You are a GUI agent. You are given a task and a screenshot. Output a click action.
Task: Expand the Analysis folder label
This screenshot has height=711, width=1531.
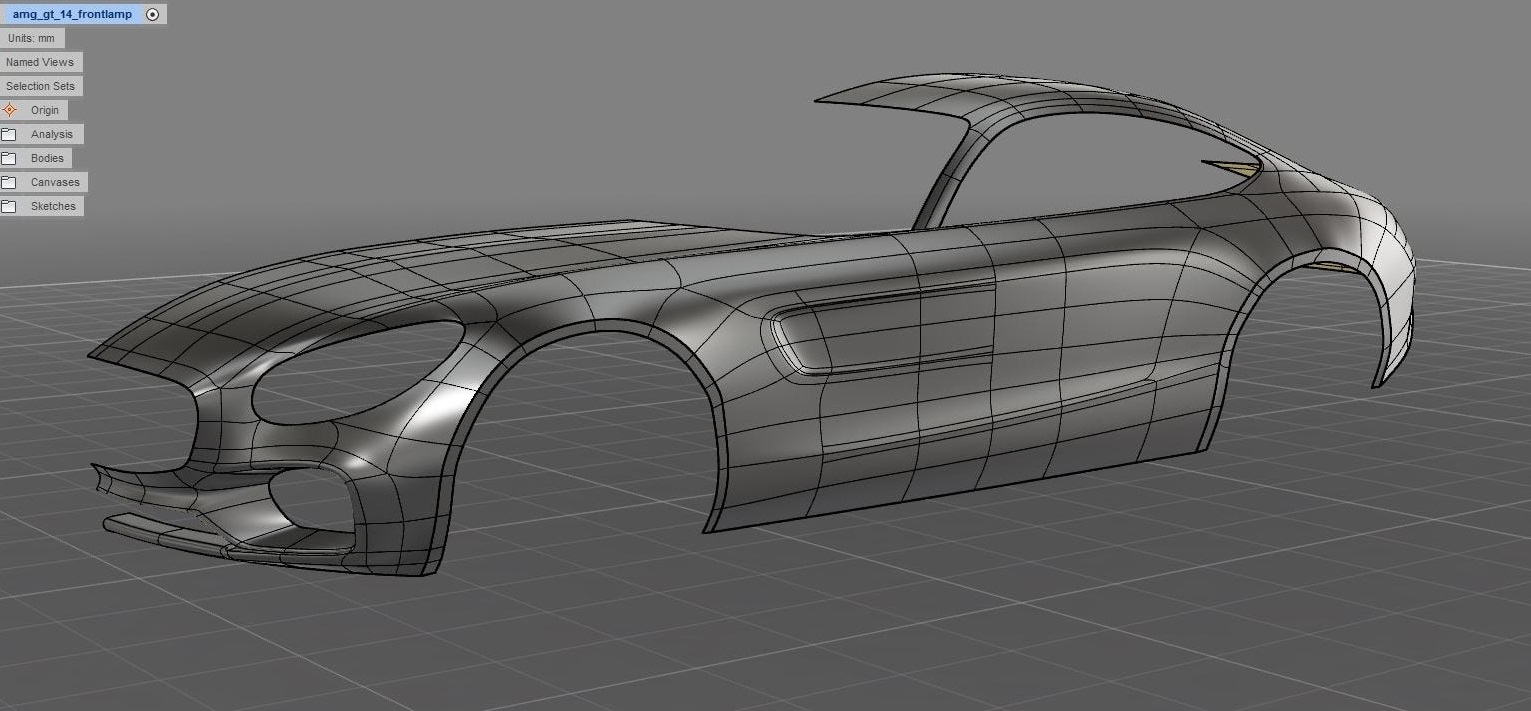point(52,134)
